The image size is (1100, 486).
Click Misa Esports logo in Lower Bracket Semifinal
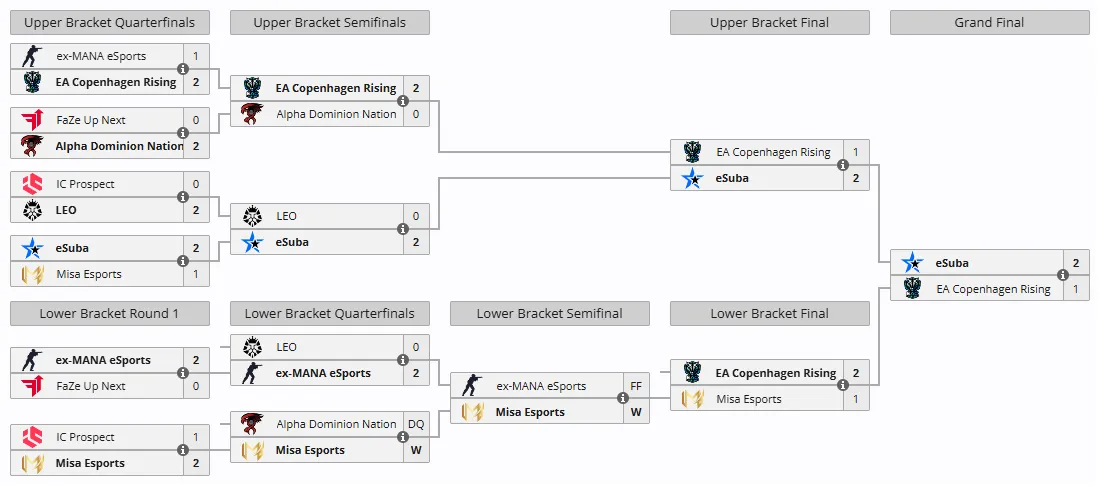click(472, 412)
